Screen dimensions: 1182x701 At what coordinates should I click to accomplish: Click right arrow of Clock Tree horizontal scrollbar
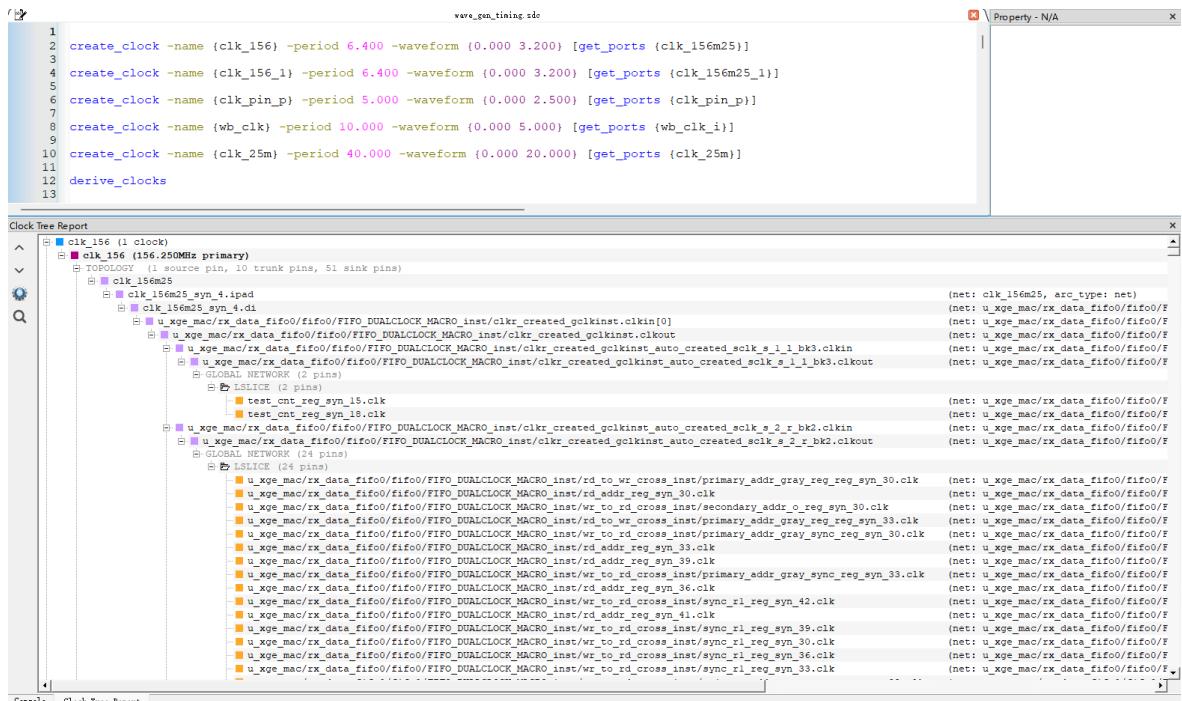tap(1161, 685)
